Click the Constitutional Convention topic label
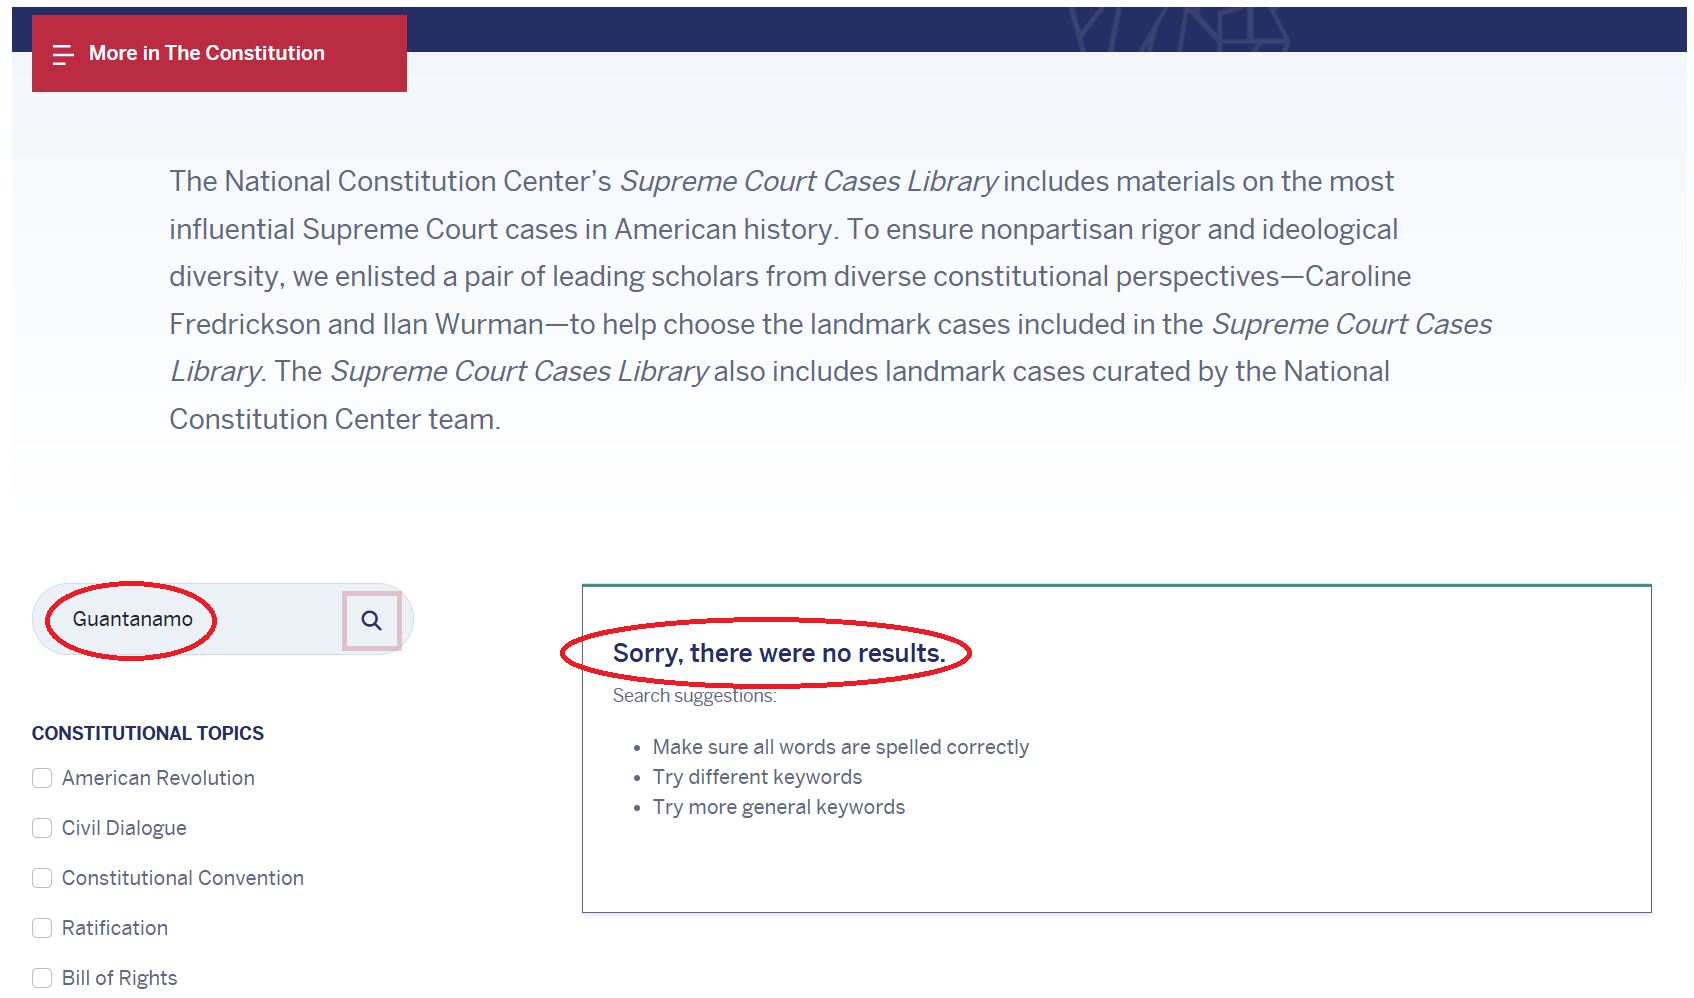The width and height of the screenshot is (1694, 998). (183, 878)
